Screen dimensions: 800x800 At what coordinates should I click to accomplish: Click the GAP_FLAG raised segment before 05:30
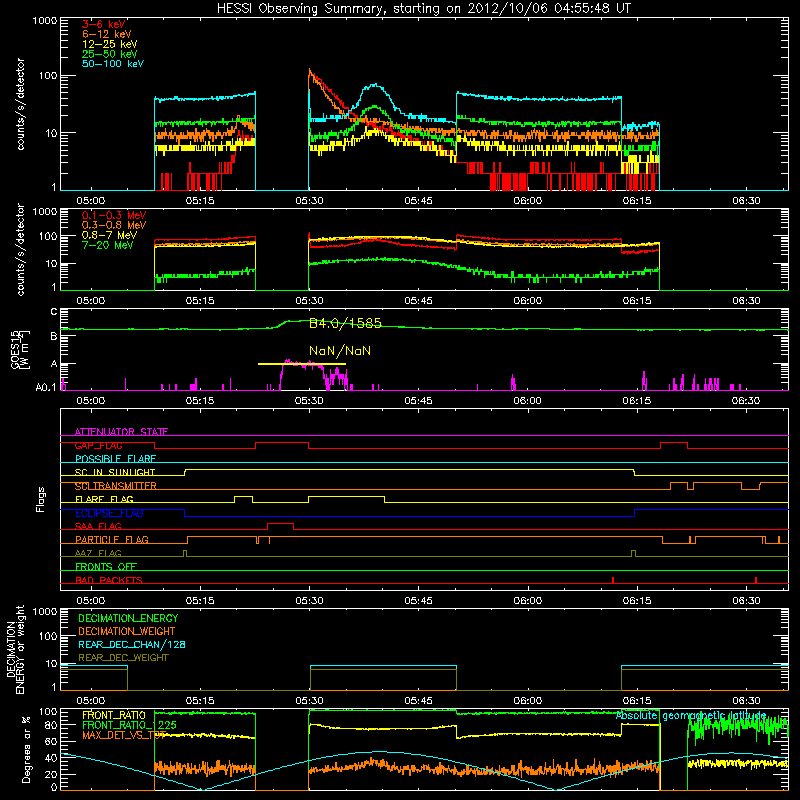click(x=282, y=443)
